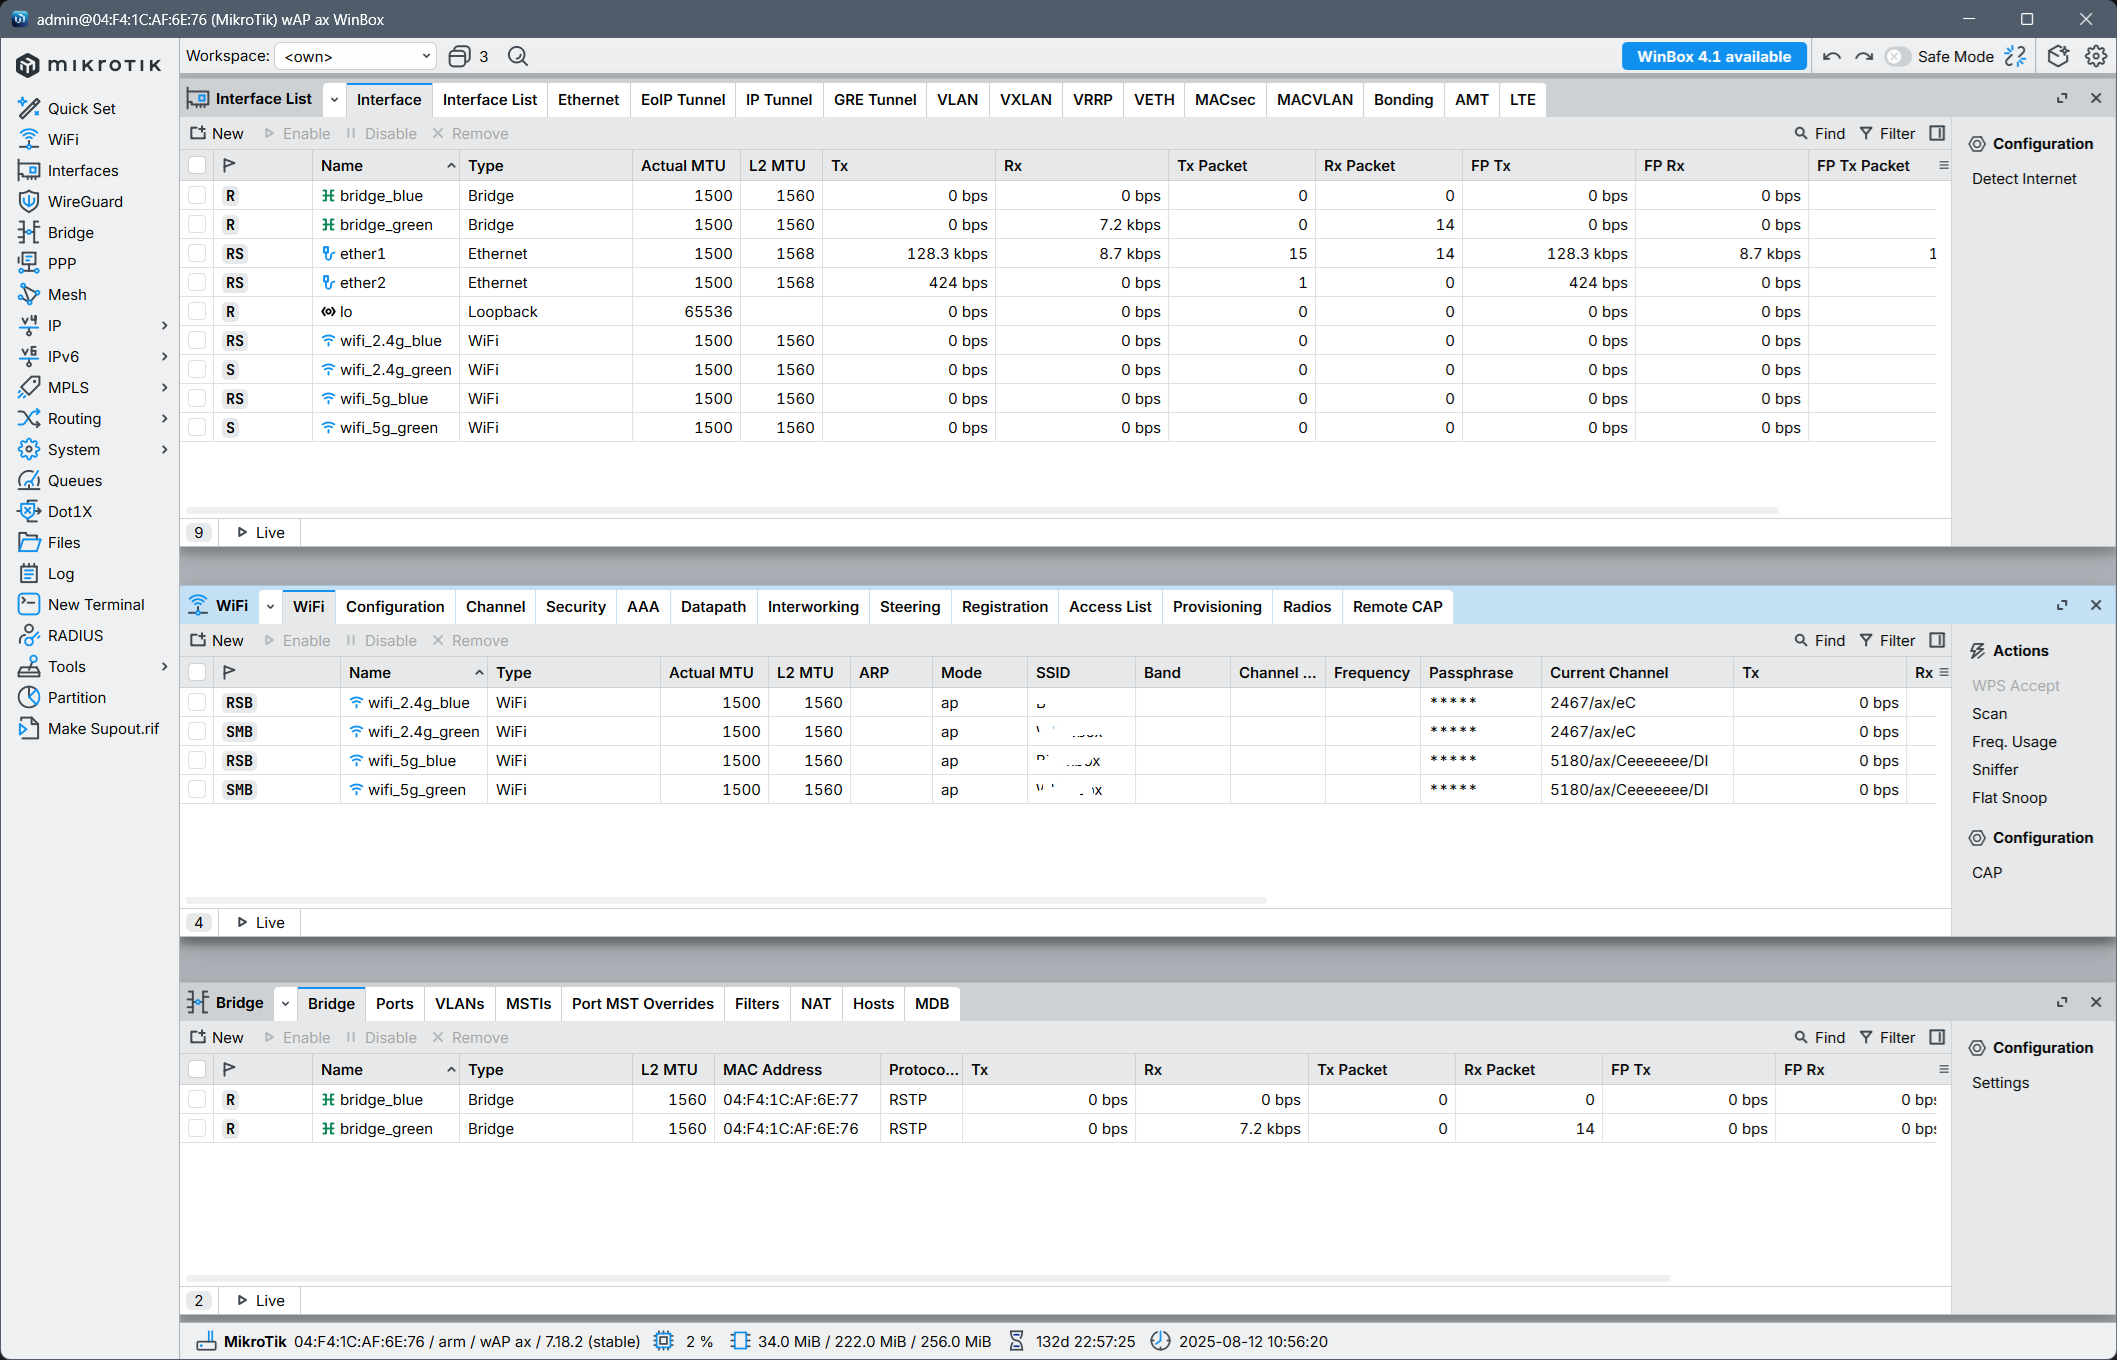The height and width of the screenshot is (1360, 2117).
Task: Open the Workspace dropdown
Action: point(356,56)
